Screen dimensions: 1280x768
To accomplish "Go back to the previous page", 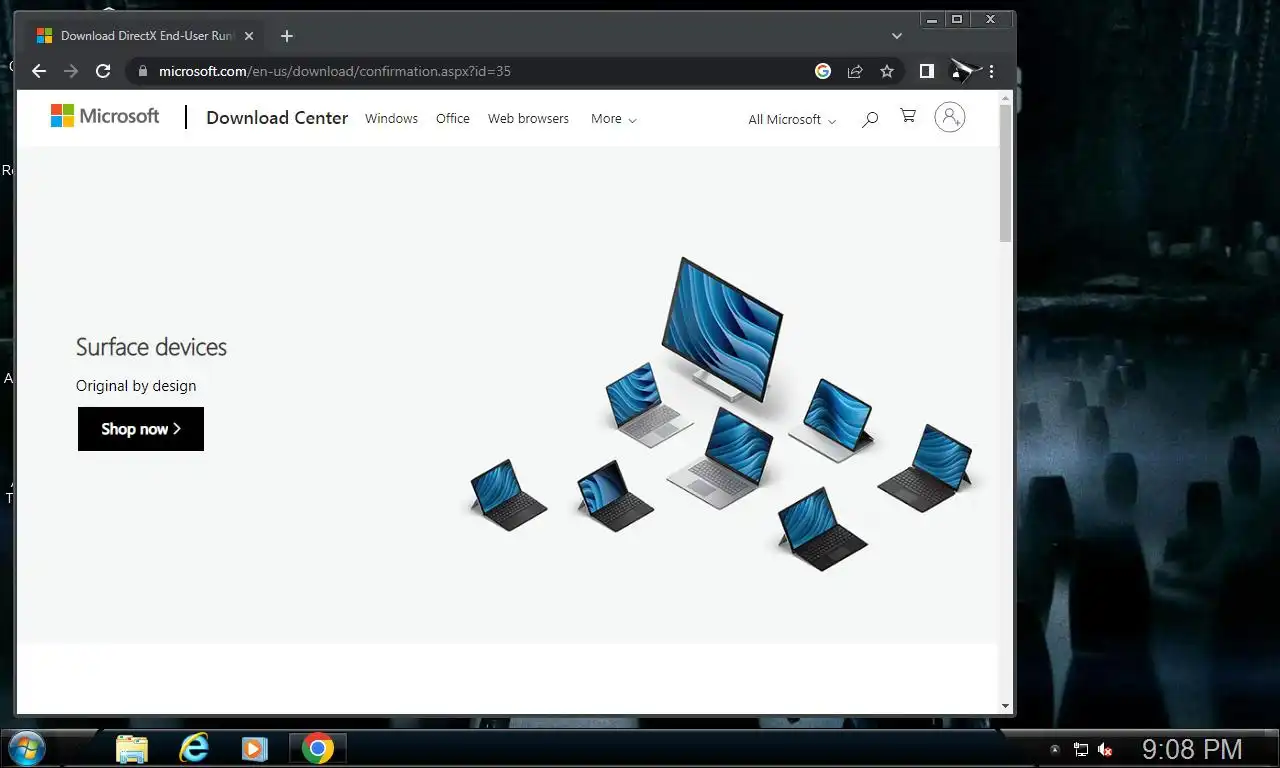I will point(39,71).
